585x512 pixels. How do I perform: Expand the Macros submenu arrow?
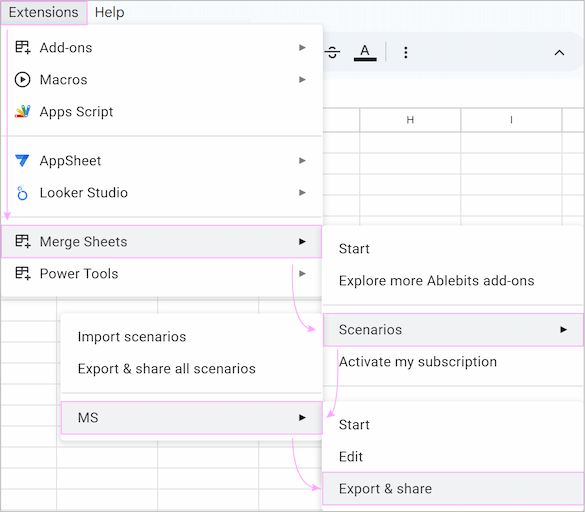coord(302,79)
